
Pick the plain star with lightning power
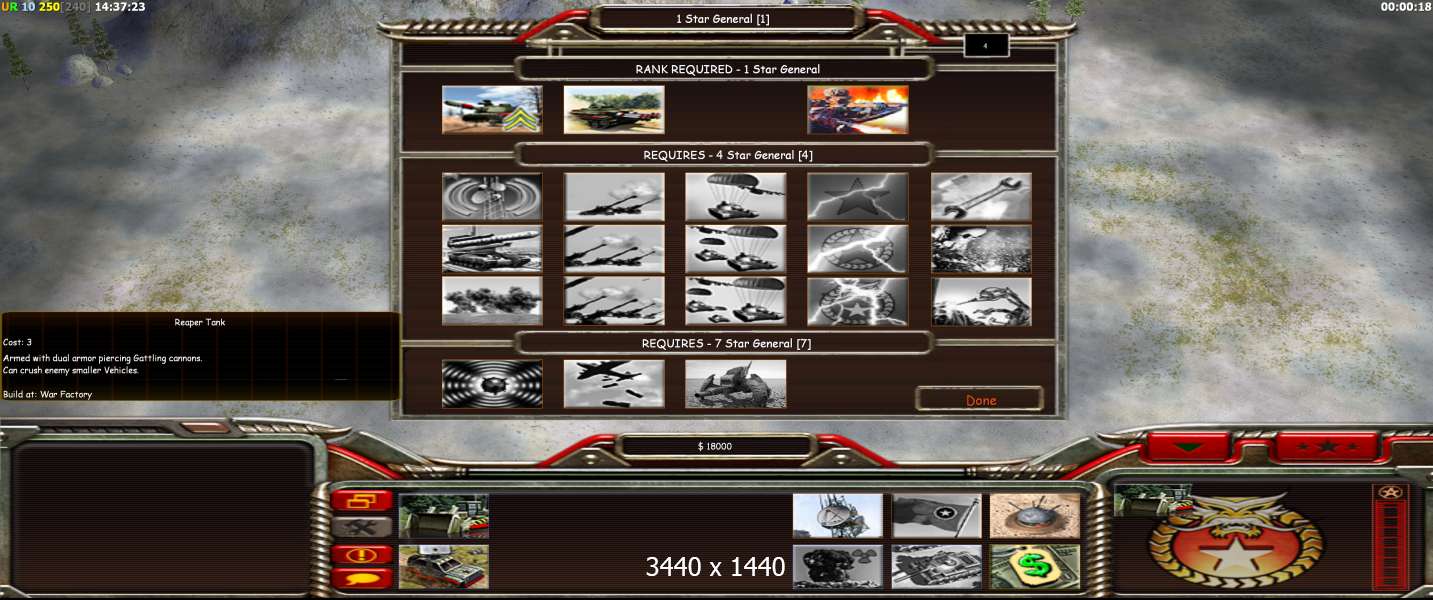coord(858,197)
